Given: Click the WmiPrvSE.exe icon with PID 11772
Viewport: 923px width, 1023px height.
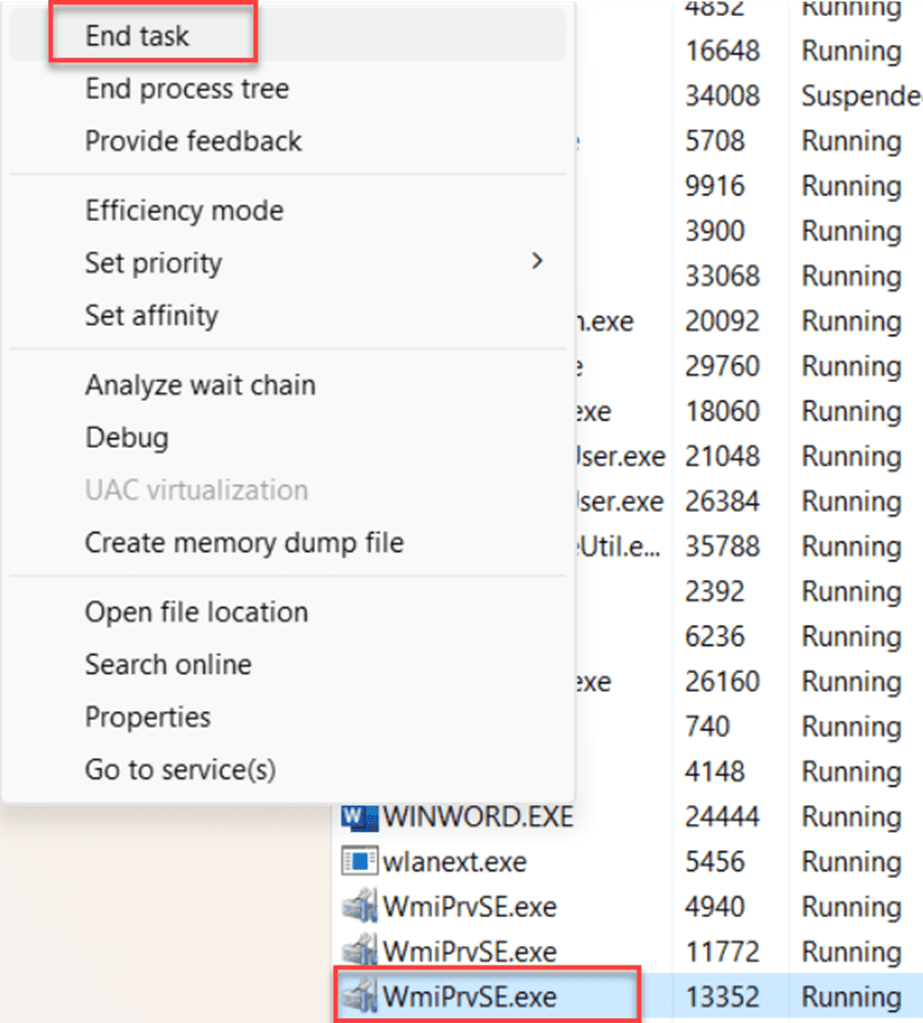Looking at the screenshot, I should 358,951.
